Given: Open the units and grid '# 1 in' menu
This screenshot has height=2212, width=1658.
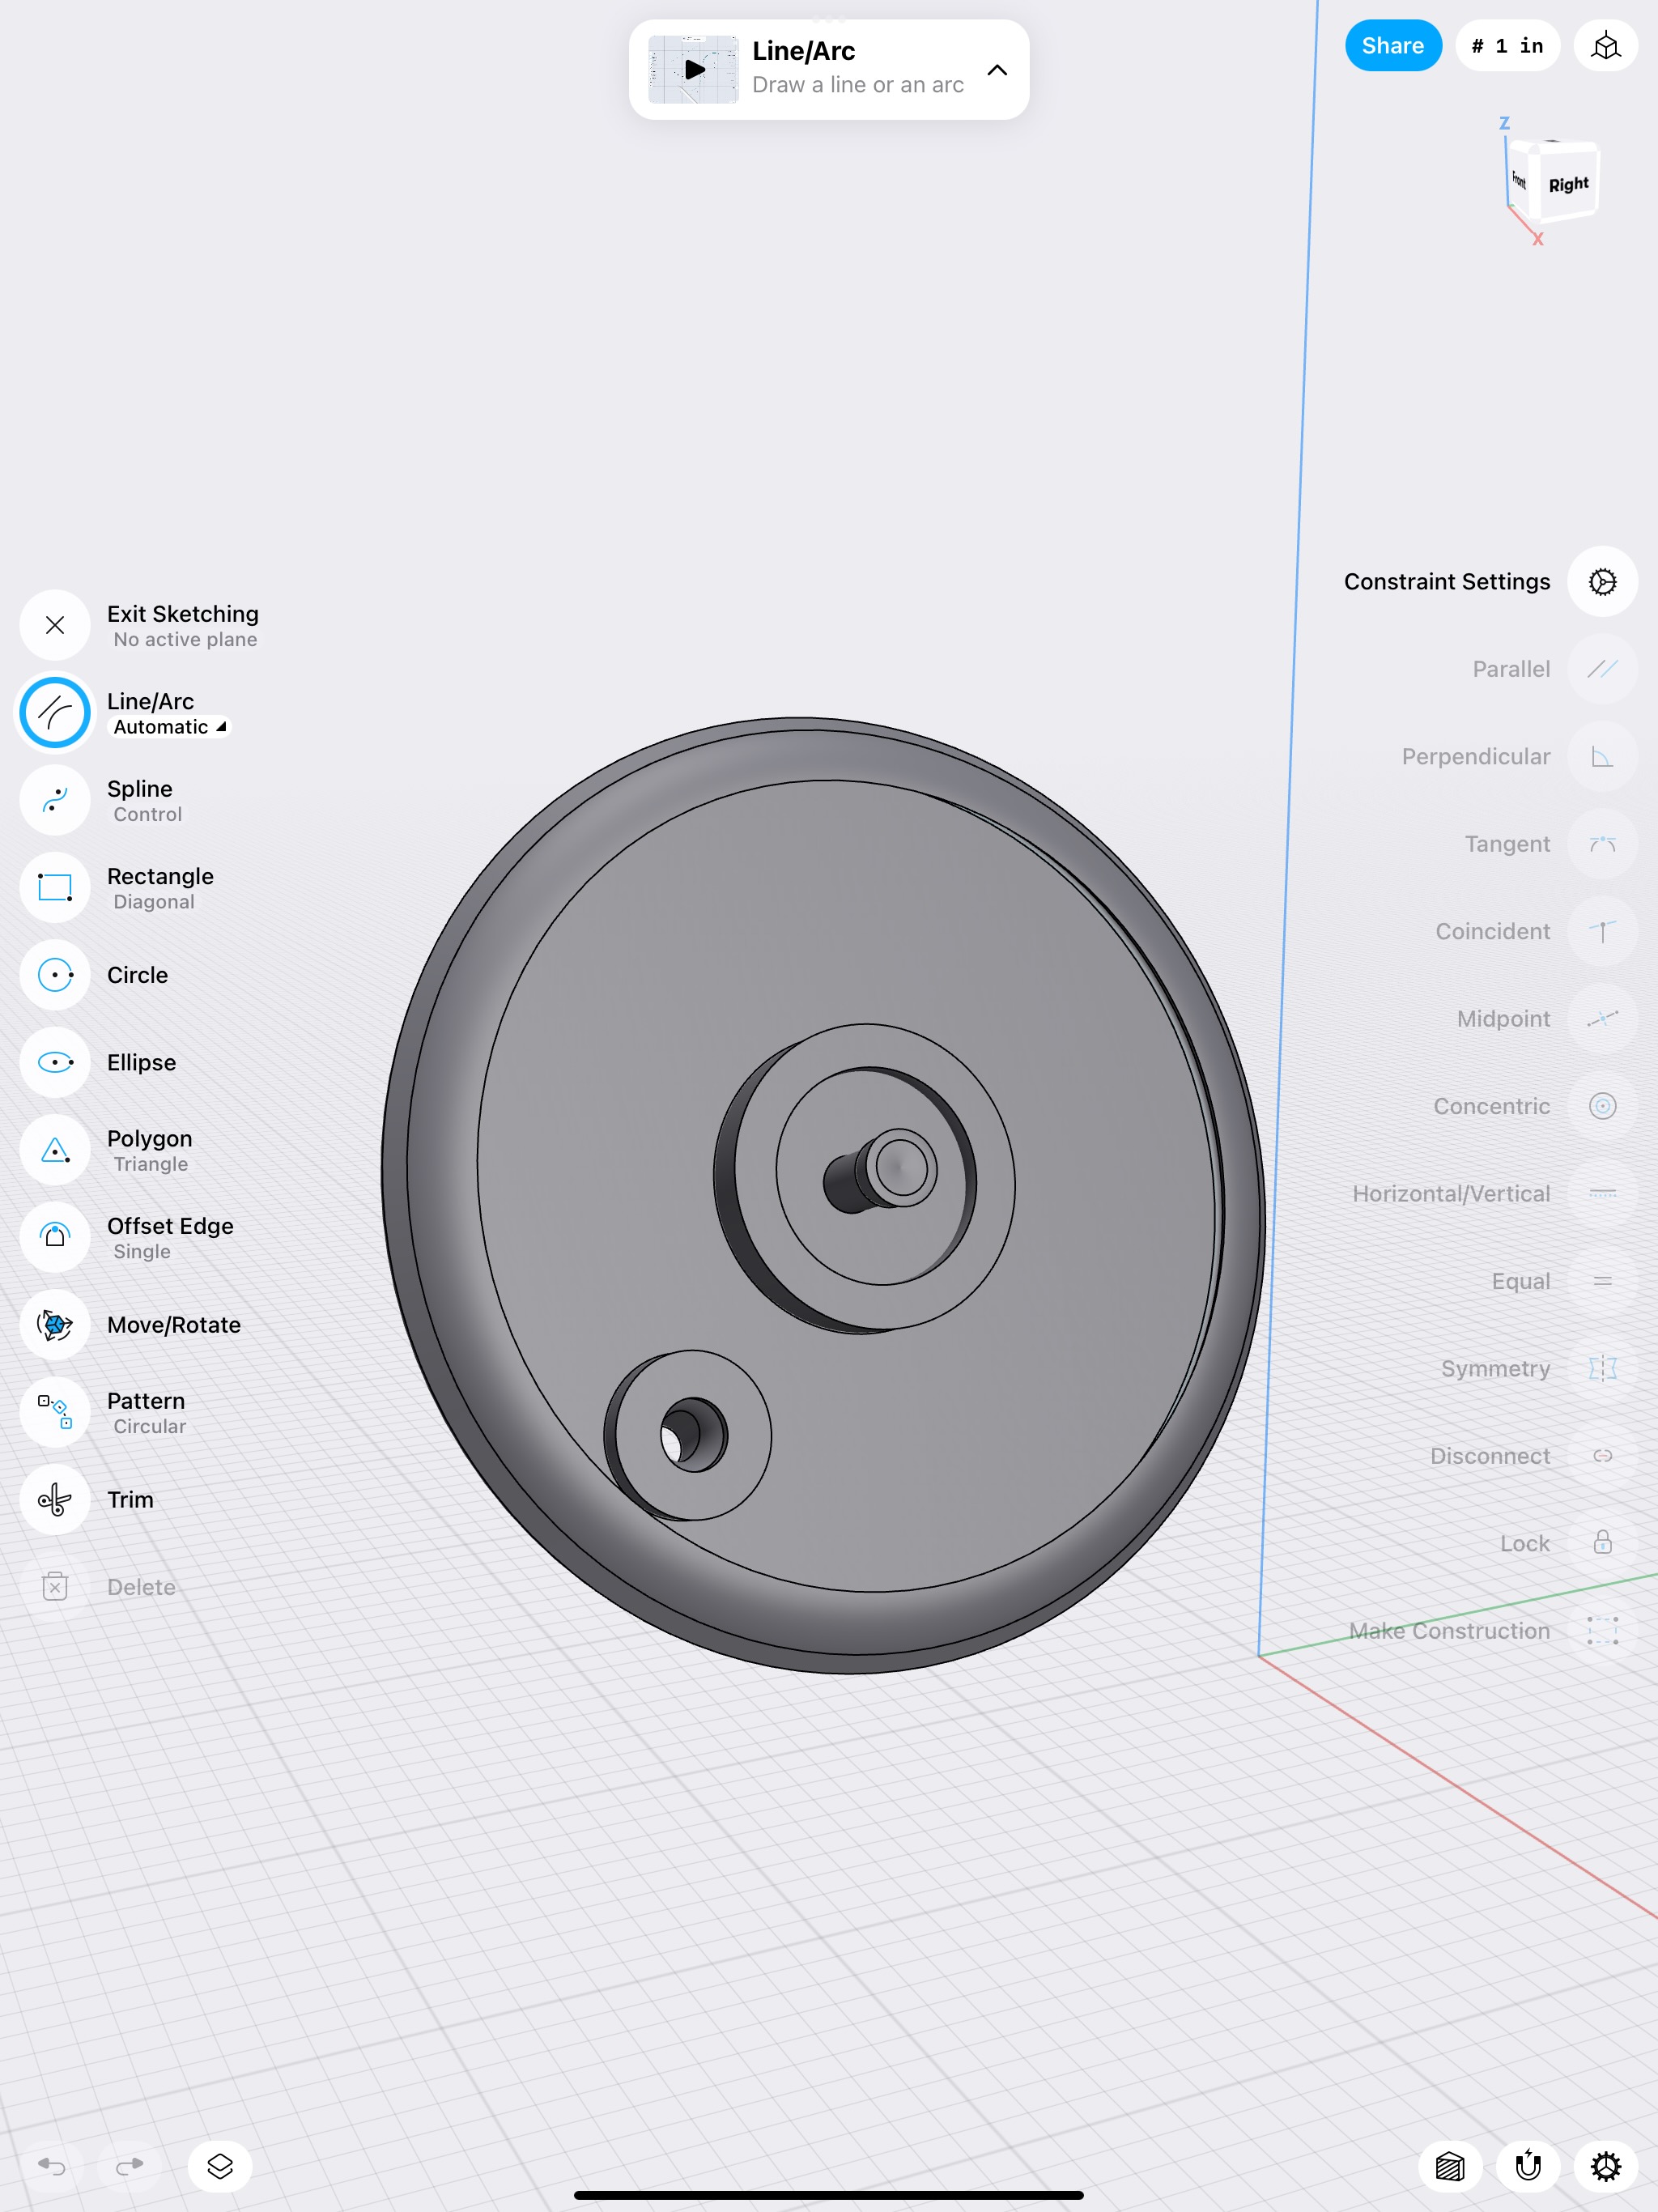Looking at the screenshot, I should pos(1507,46).
